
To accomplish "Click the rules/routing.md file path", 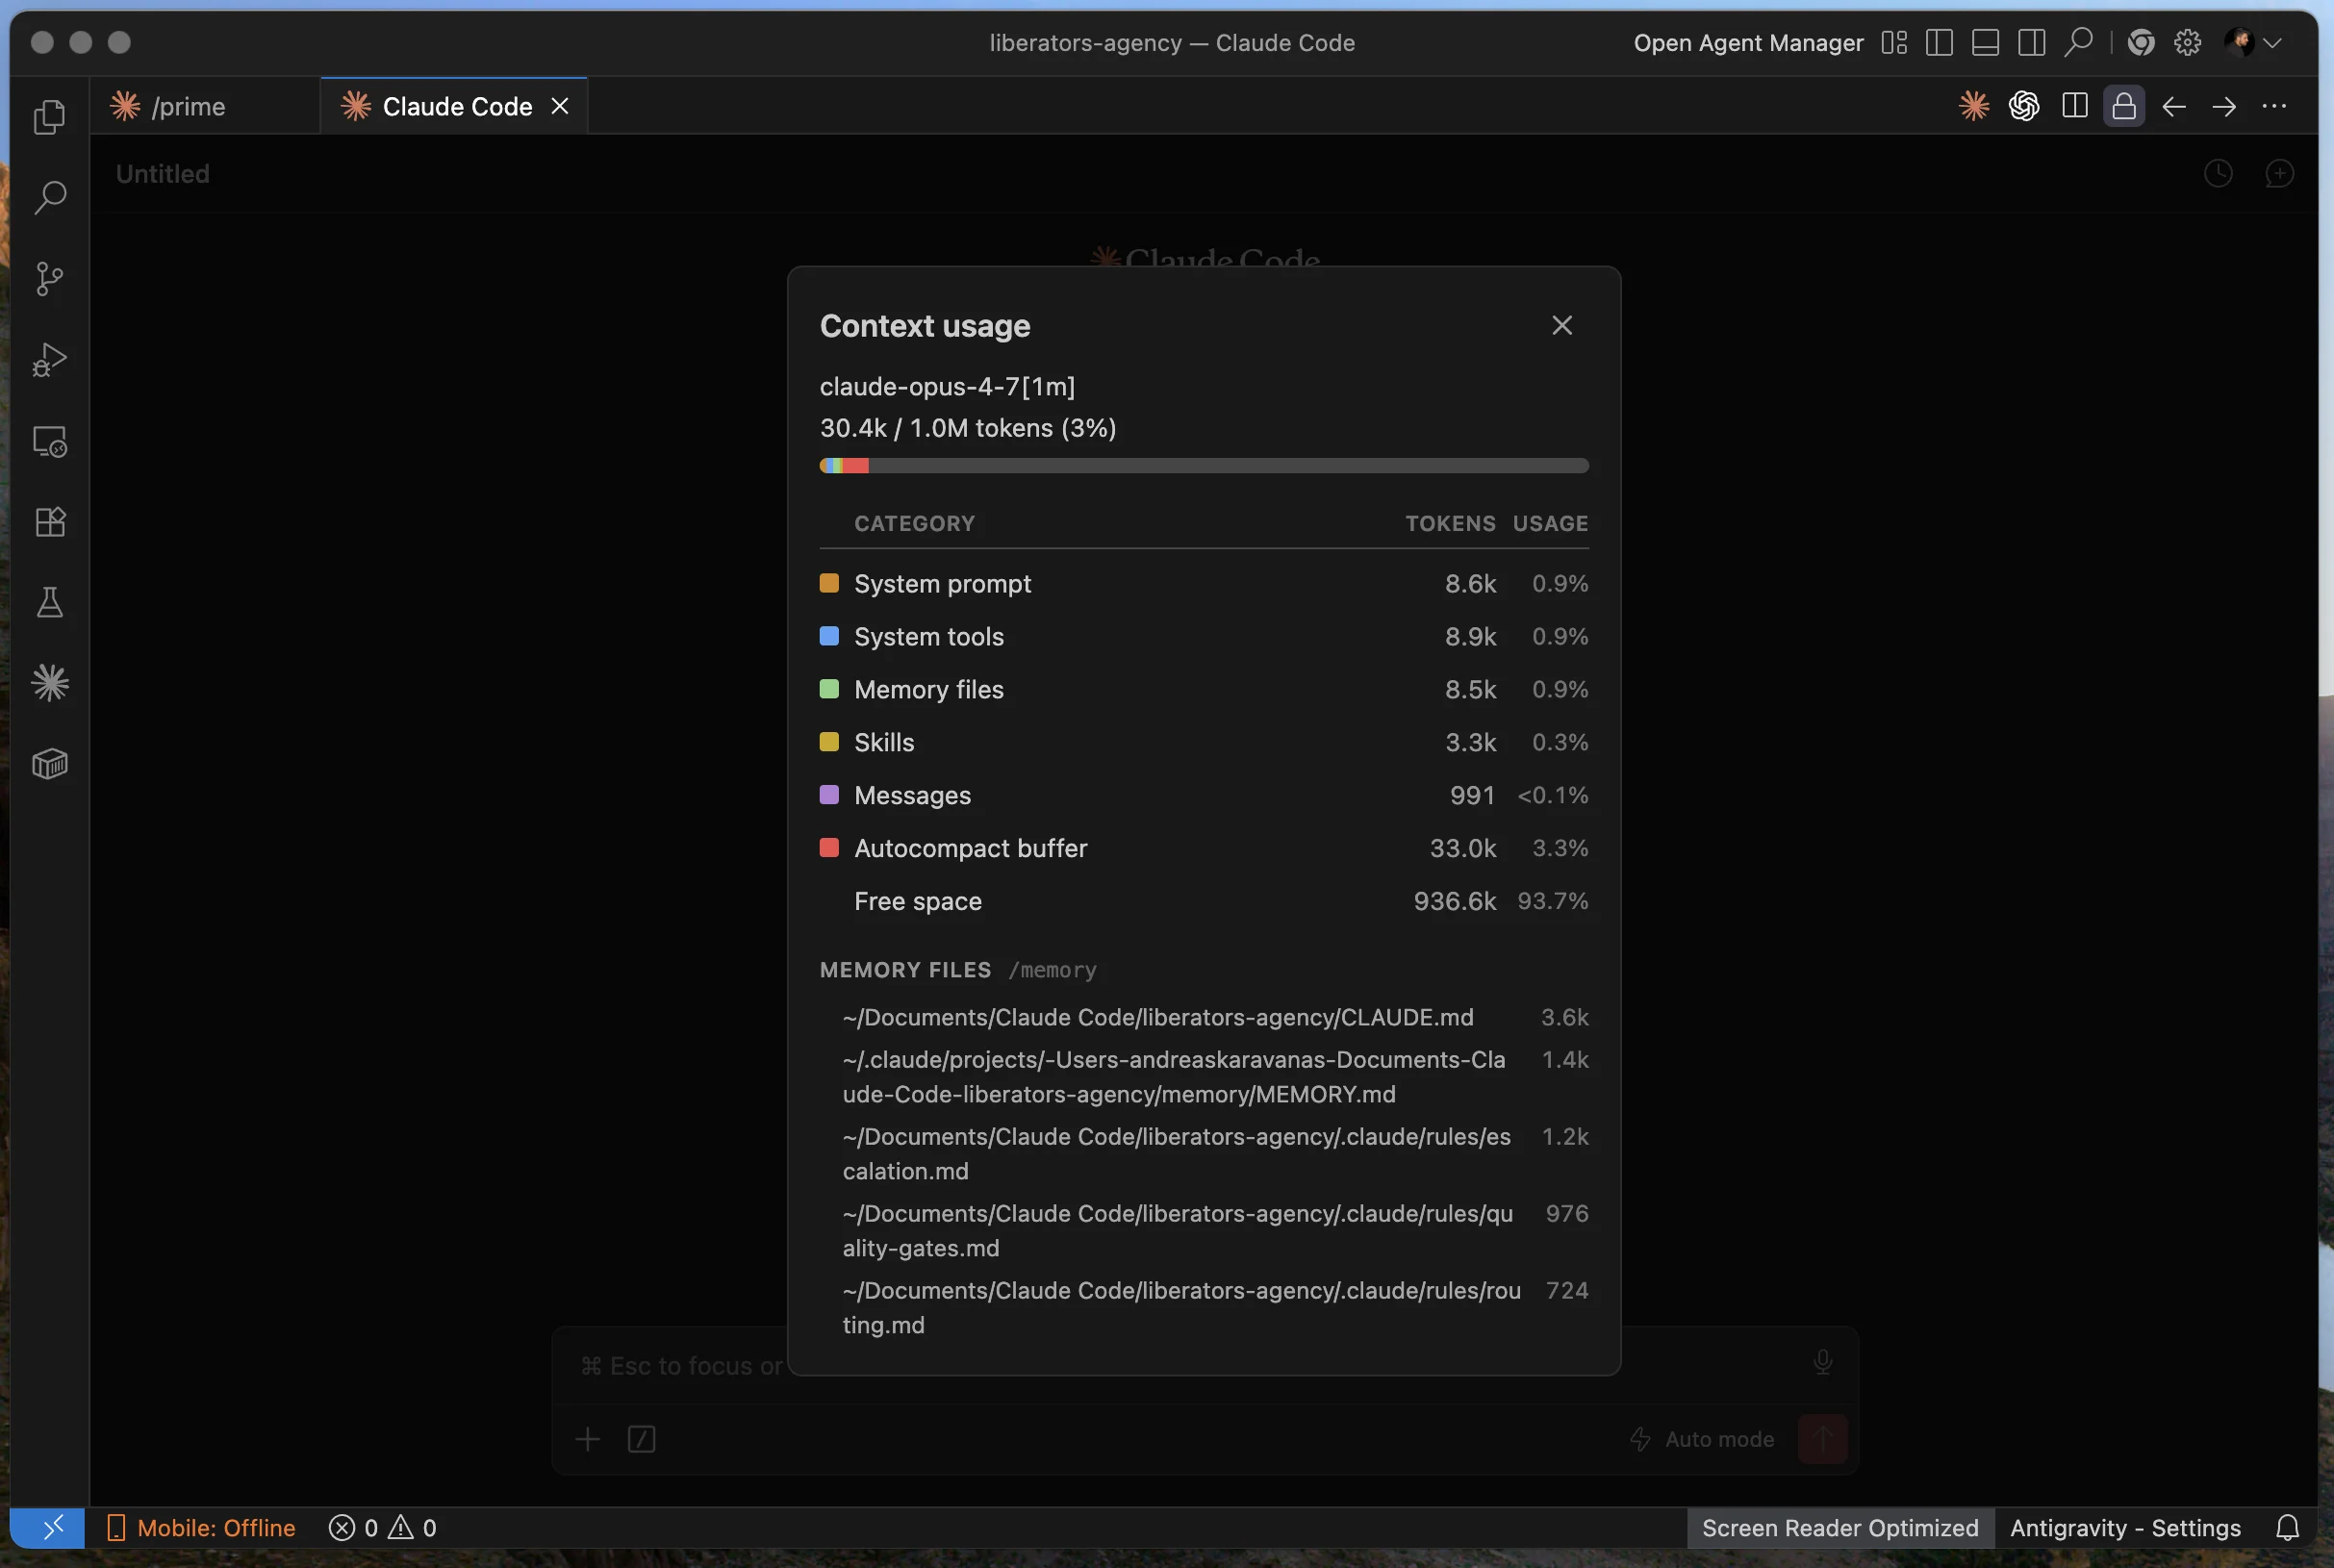I will 1181,1308.
